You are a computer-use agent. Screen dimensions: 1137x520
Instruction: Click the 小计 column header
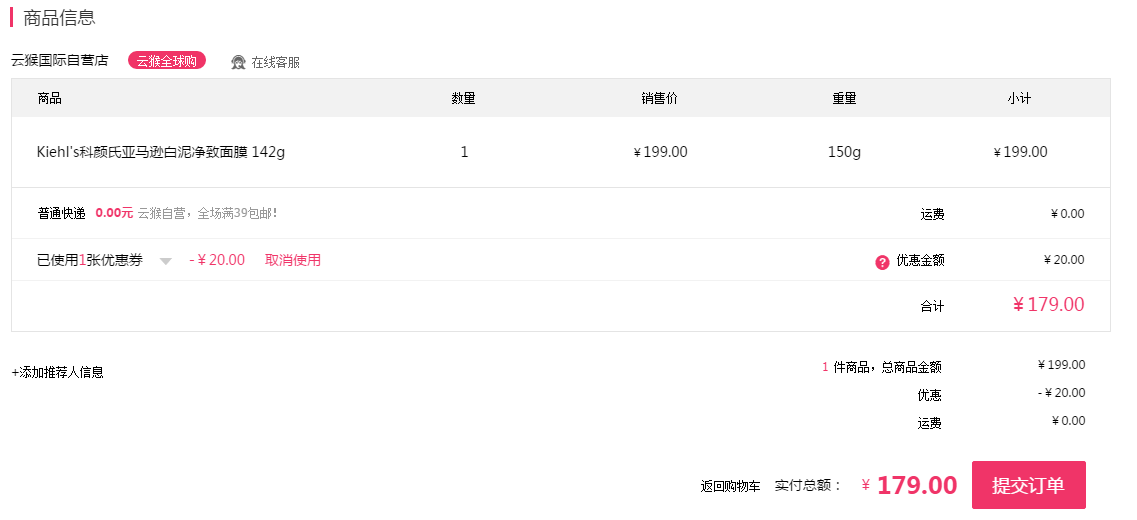pos(1019,99)
